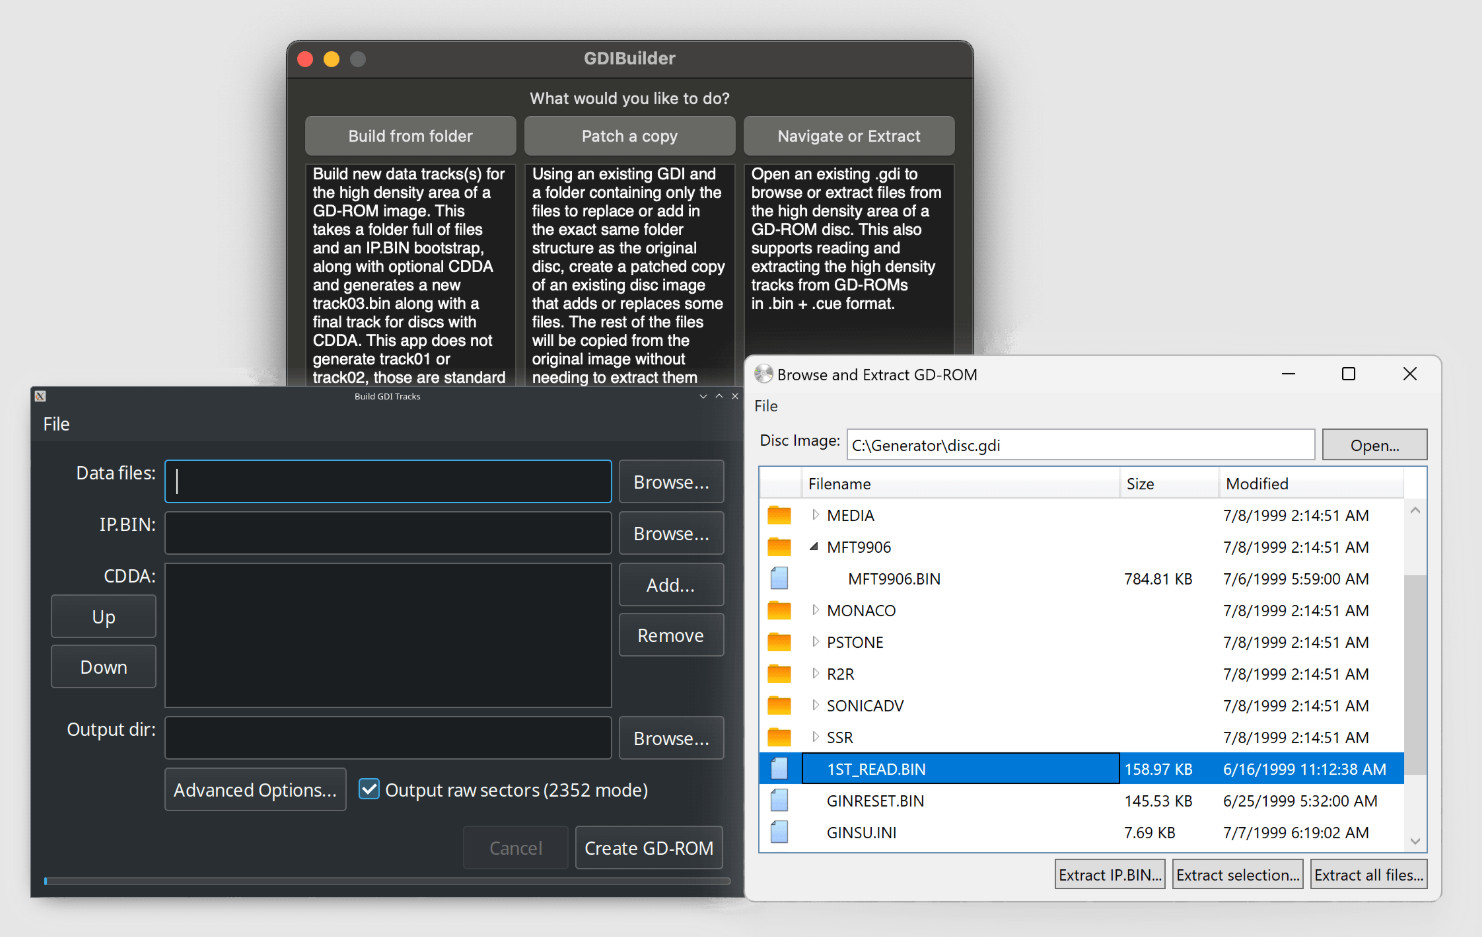Screen dimensions: 1482x937
Task: Open File menu in Build GDI Tracks
Action: pyautogui.click(x=56, y=424)
